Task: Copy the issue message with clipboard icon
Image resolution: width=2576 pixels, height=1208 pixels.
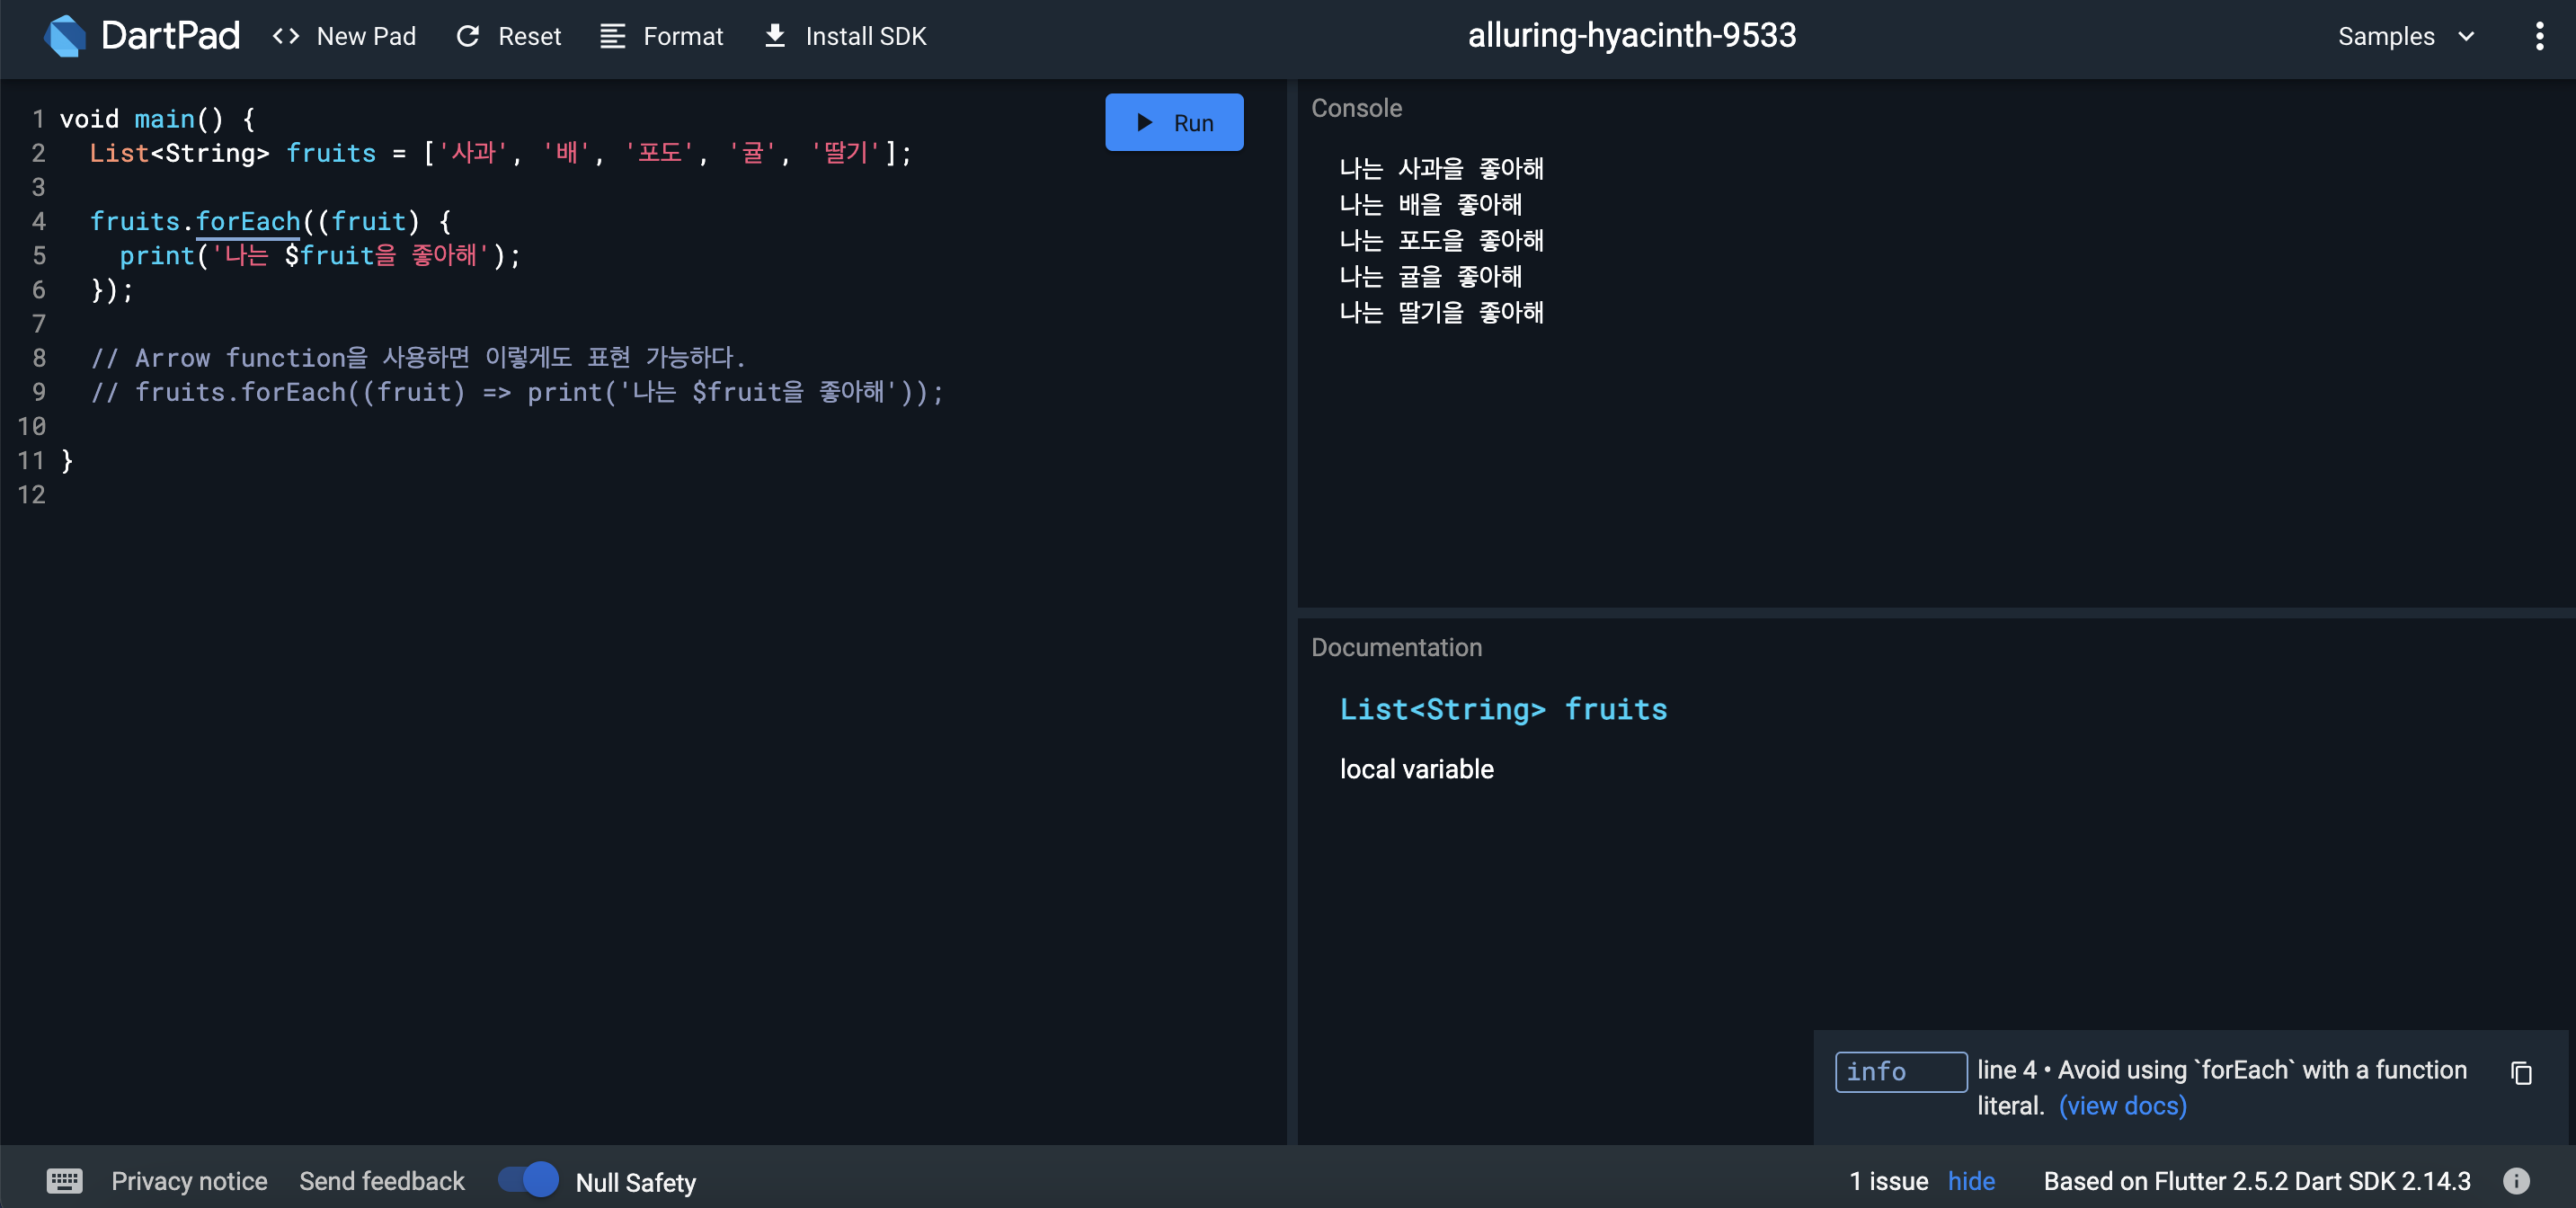Action: pyautogui.click(x=2521, y=1073)
